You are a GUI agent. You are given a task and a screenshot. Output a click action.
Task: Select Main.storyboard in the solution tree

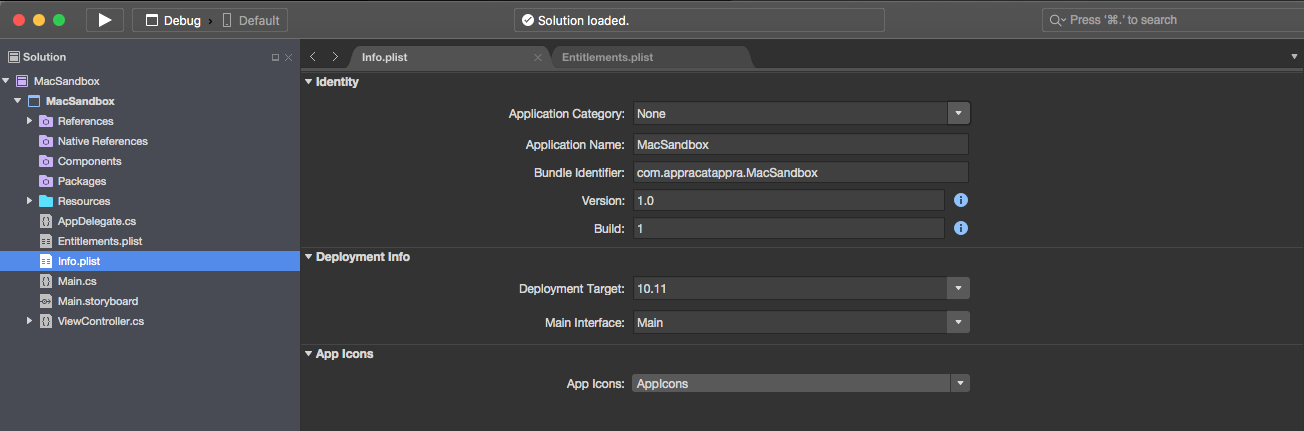98,301
